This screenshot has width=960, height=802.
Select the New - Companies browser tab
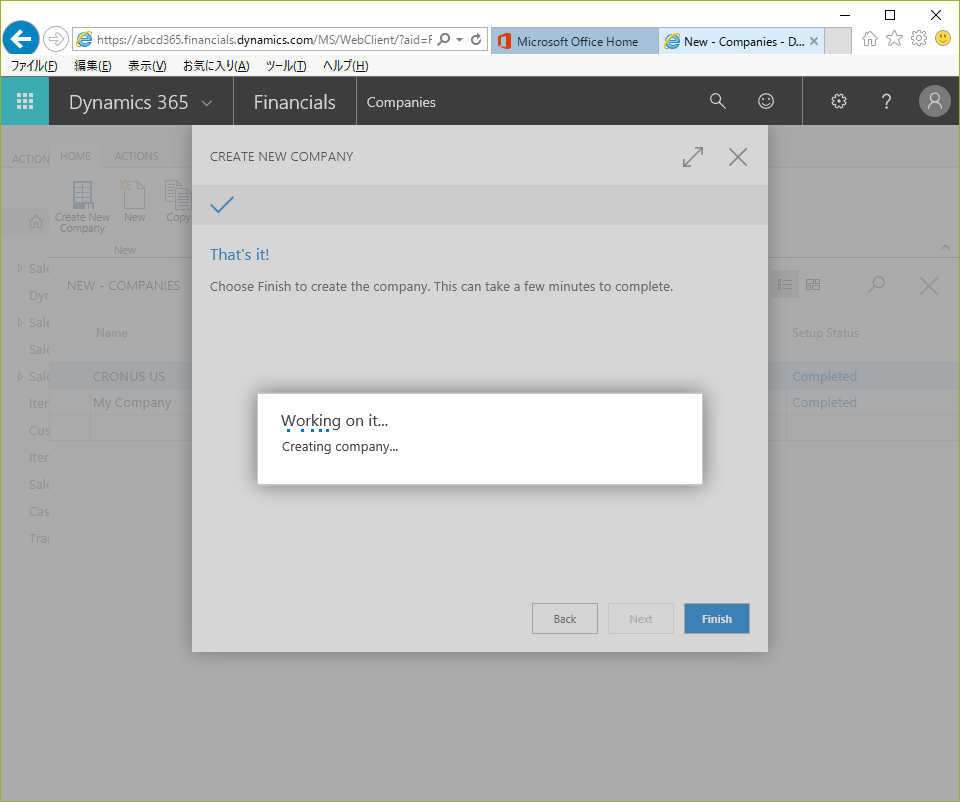742,41
